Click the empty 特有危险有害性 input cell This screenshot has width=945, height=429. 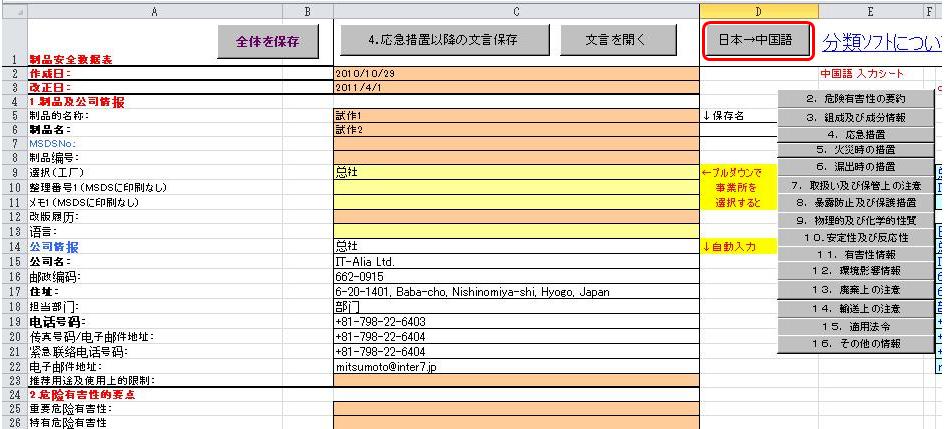(516, 423)
